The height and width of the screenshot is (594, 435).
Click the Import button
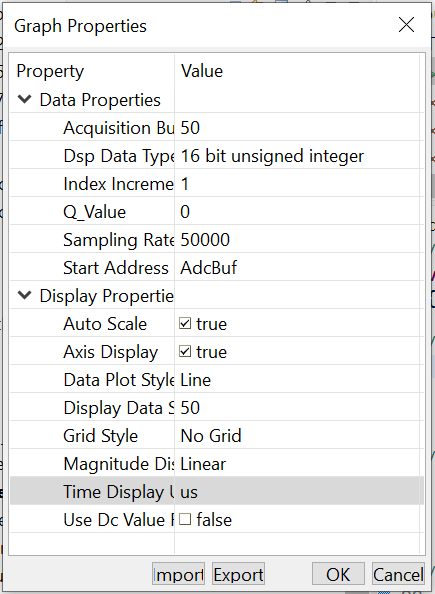point(178,574)
